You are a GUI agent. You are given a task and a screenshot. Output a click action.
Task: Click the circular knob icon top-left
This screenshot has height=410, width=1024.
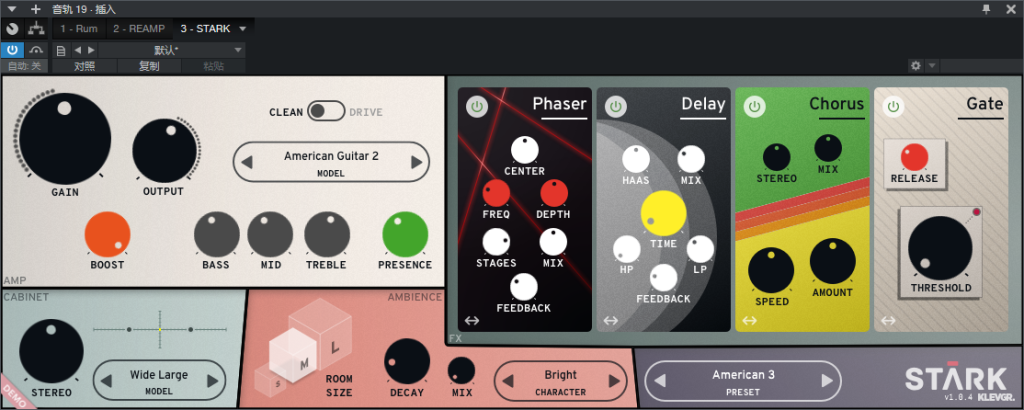(12, 29)
